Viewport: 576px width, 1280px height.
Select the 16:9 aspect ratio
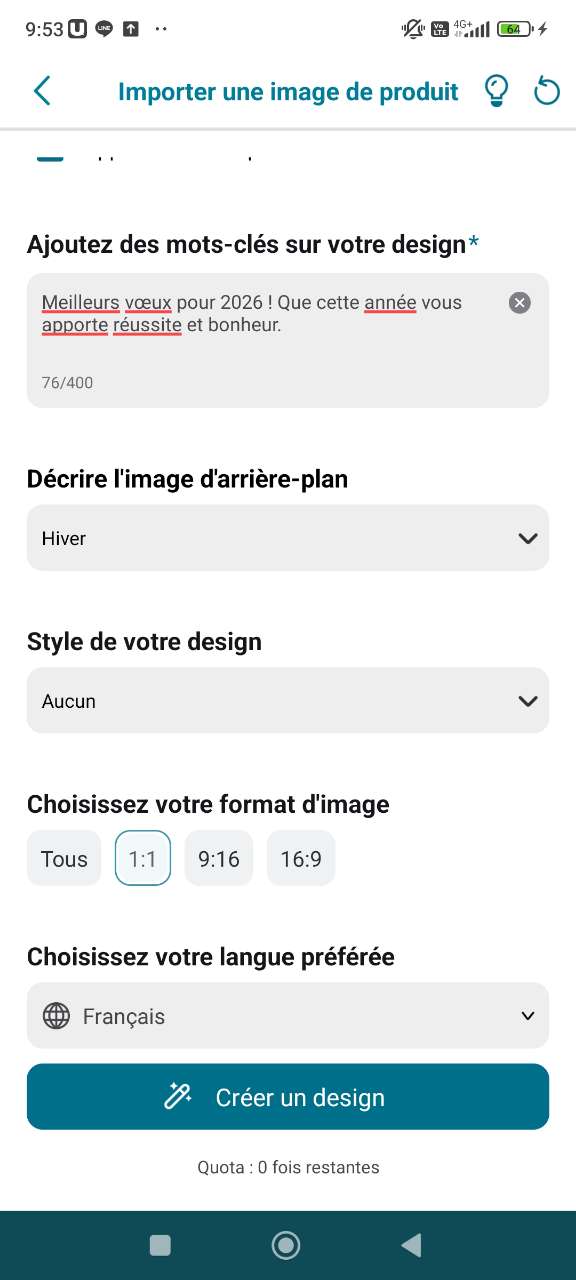point(300,858)
